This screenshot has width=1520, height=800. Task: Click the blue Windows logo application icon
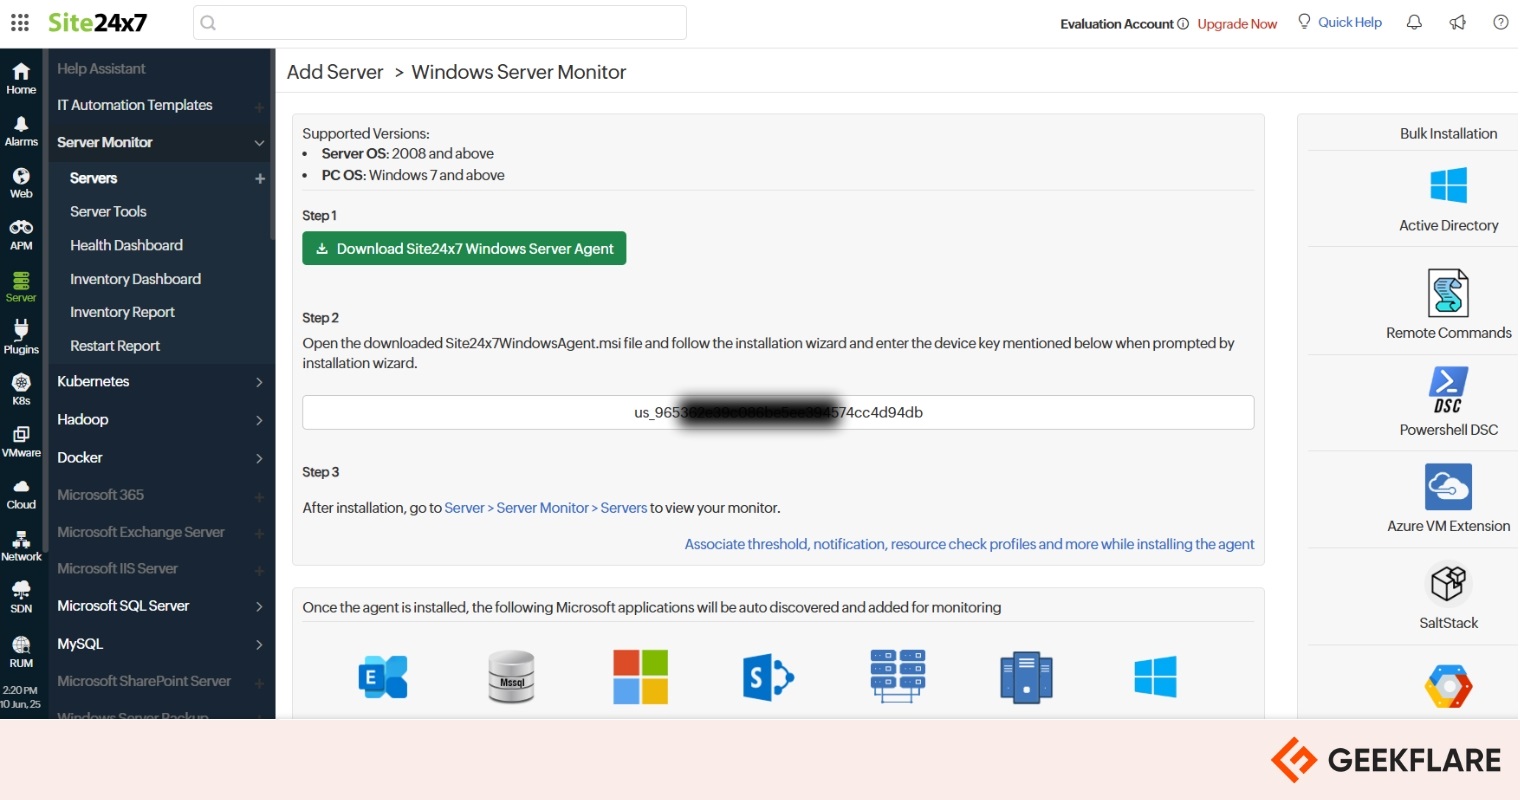pos(1155,677)
